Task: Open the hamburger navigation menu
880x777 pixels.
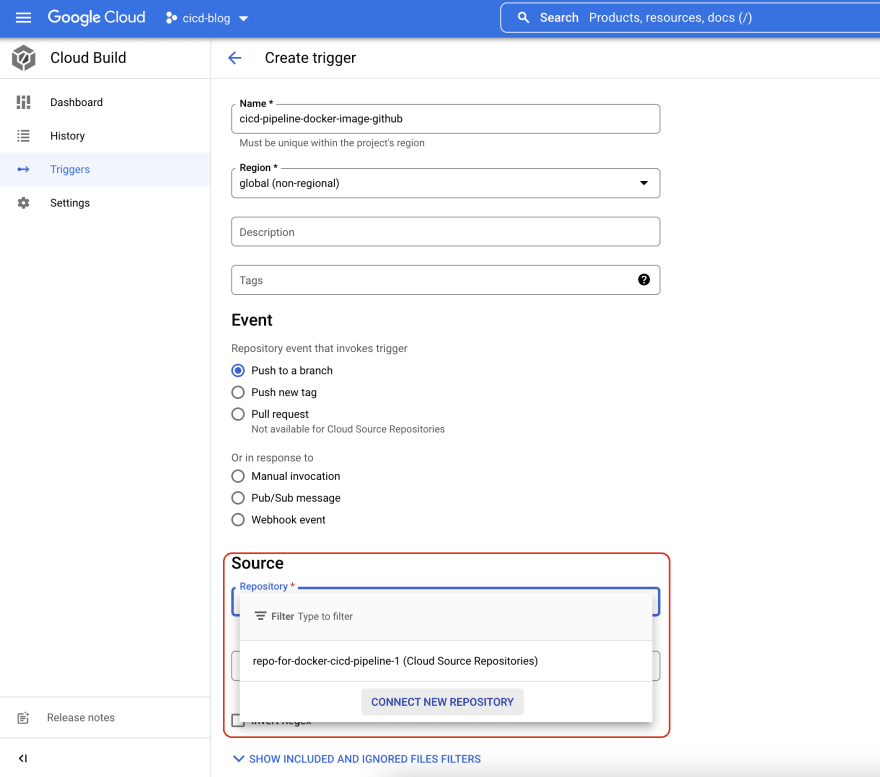Action: pyautogui.click(x=23, y=18)
